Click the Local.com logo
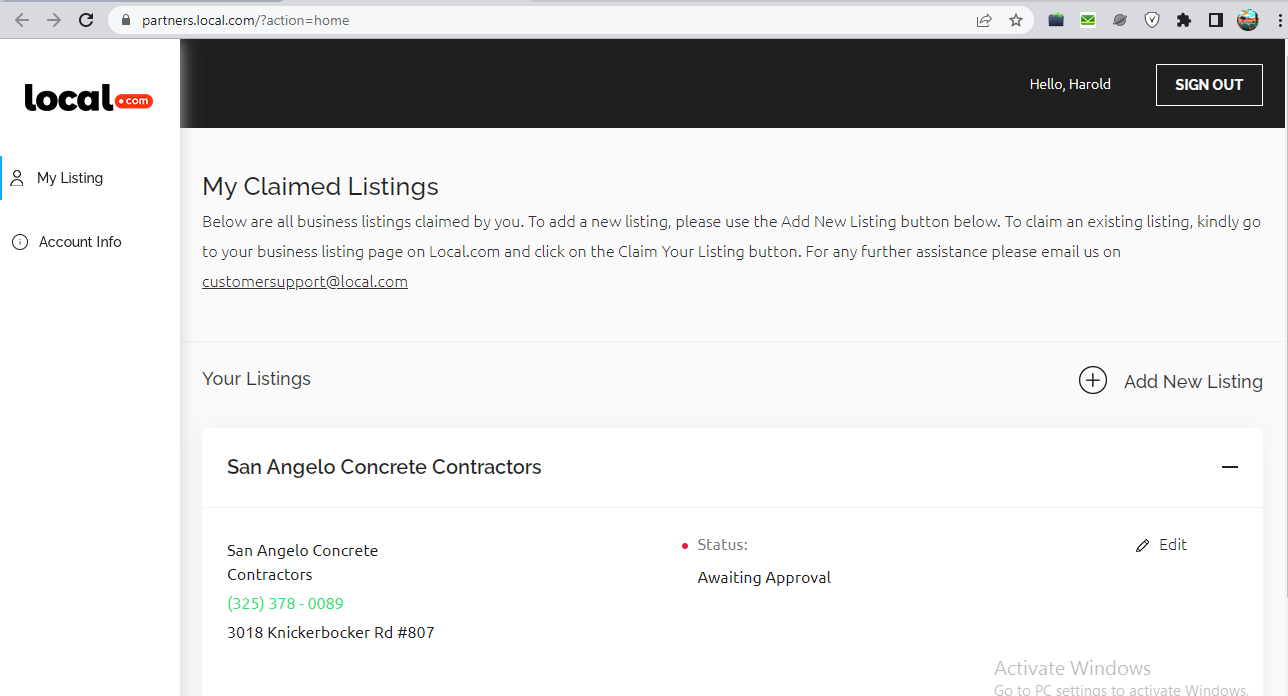1288x696 pixels. click(88, 98)
